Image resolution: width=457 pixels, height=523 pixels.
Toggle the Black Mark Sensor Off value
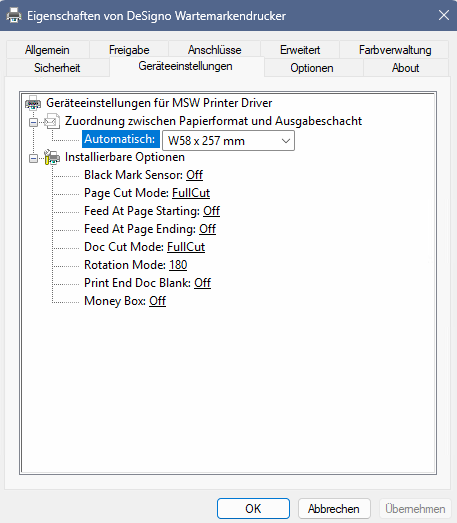tap(194, 175)
